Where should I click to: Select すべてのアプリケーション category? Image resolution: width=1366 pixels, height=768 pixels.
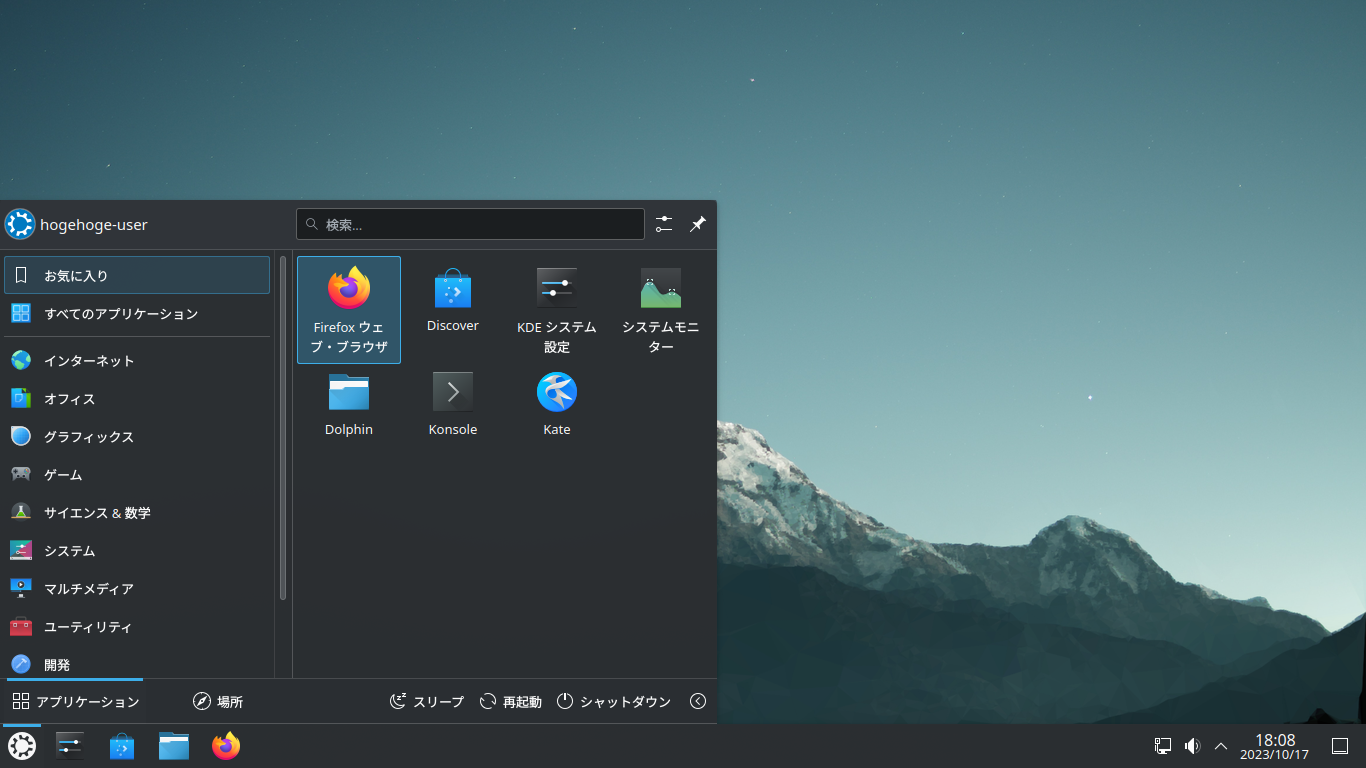pos(137,313)
